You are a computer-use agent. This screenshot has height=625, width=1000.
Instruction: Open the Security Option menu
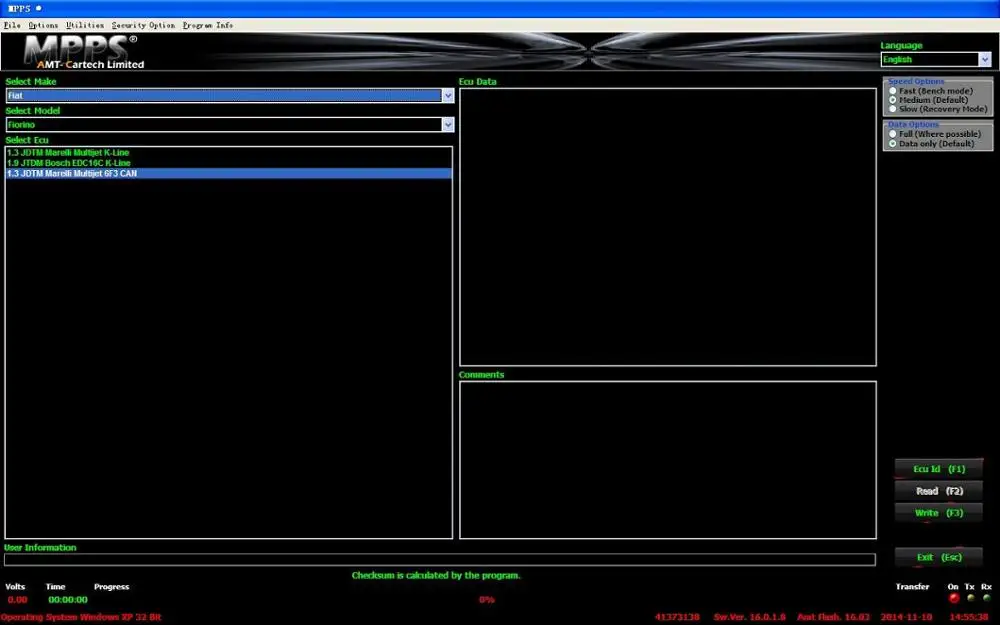tap(143, 26)
